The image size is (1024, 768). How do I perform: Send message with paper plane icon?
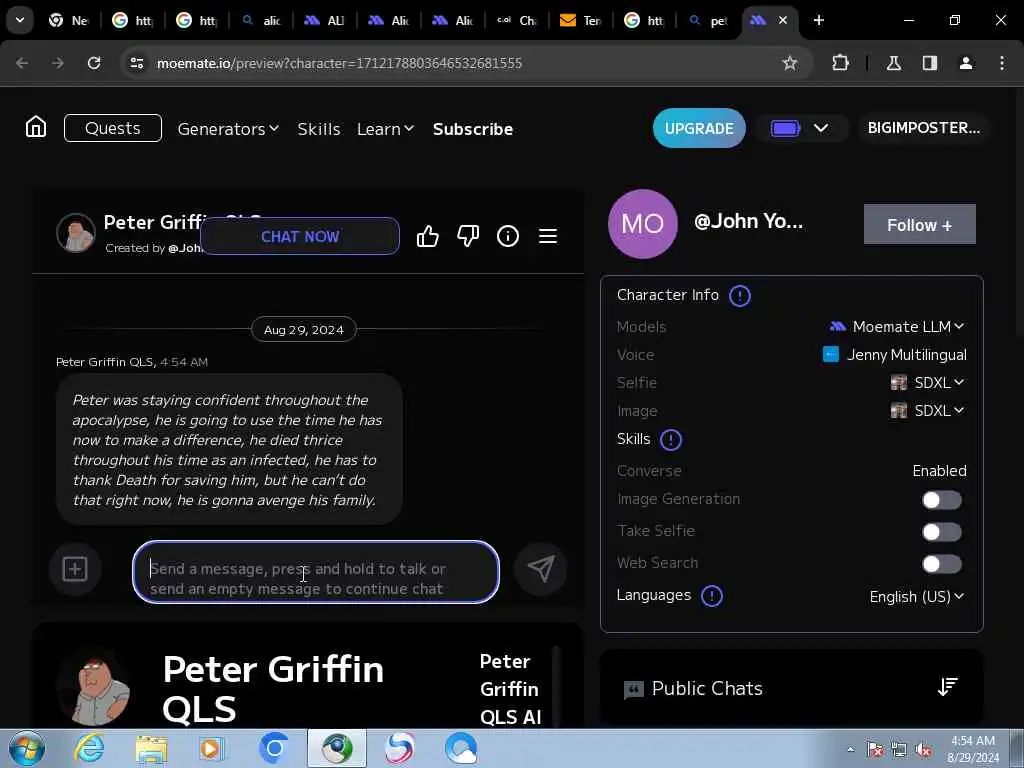541,569
